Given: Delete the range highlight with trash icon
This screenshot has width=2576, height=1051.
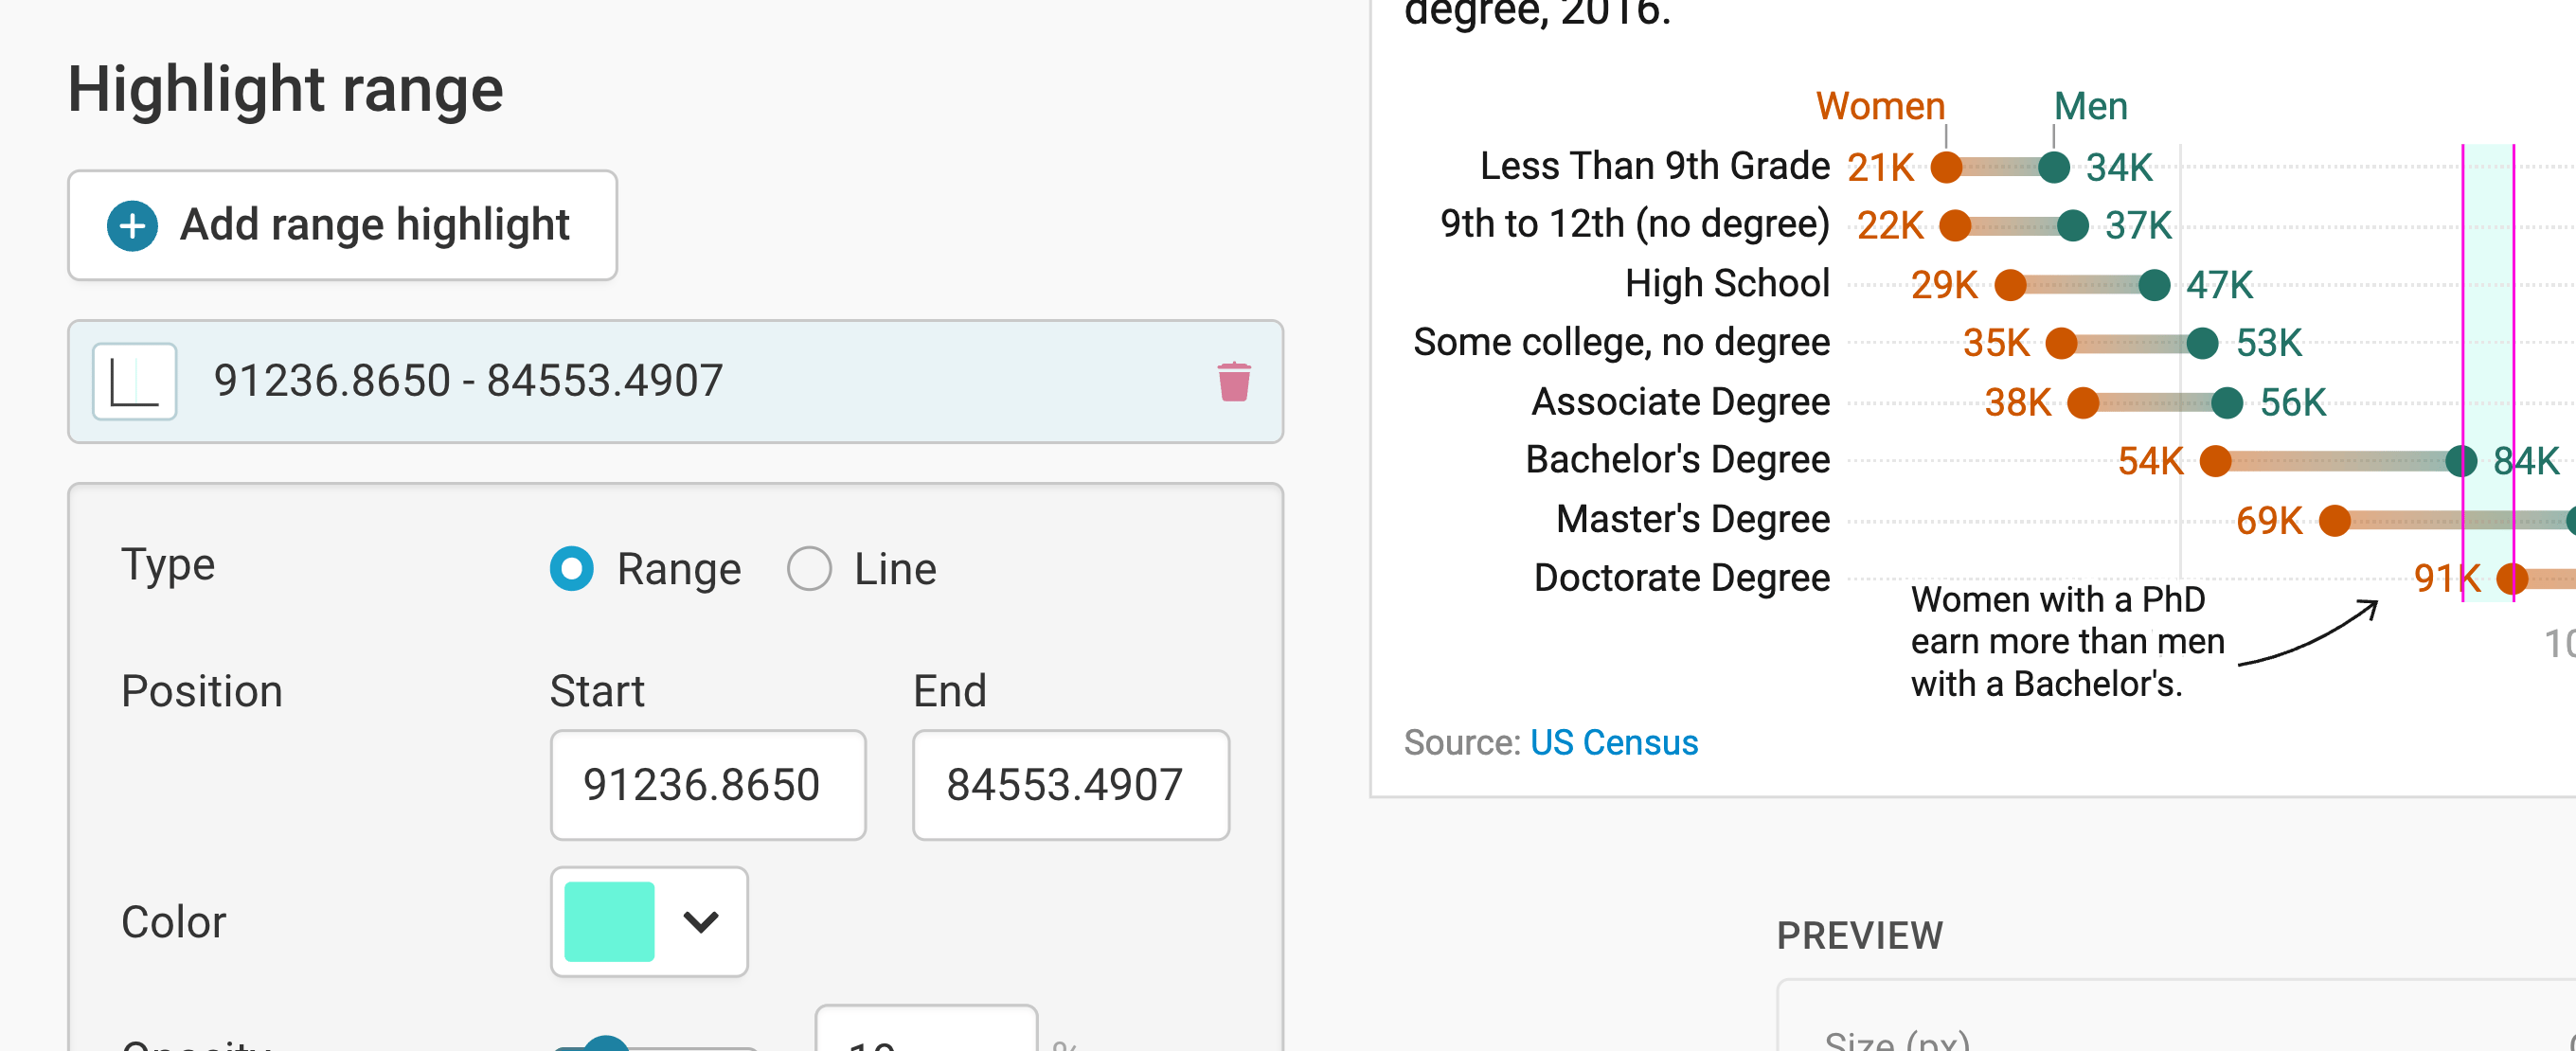Looking at the screenshot, I should (x=1233, y=381).
